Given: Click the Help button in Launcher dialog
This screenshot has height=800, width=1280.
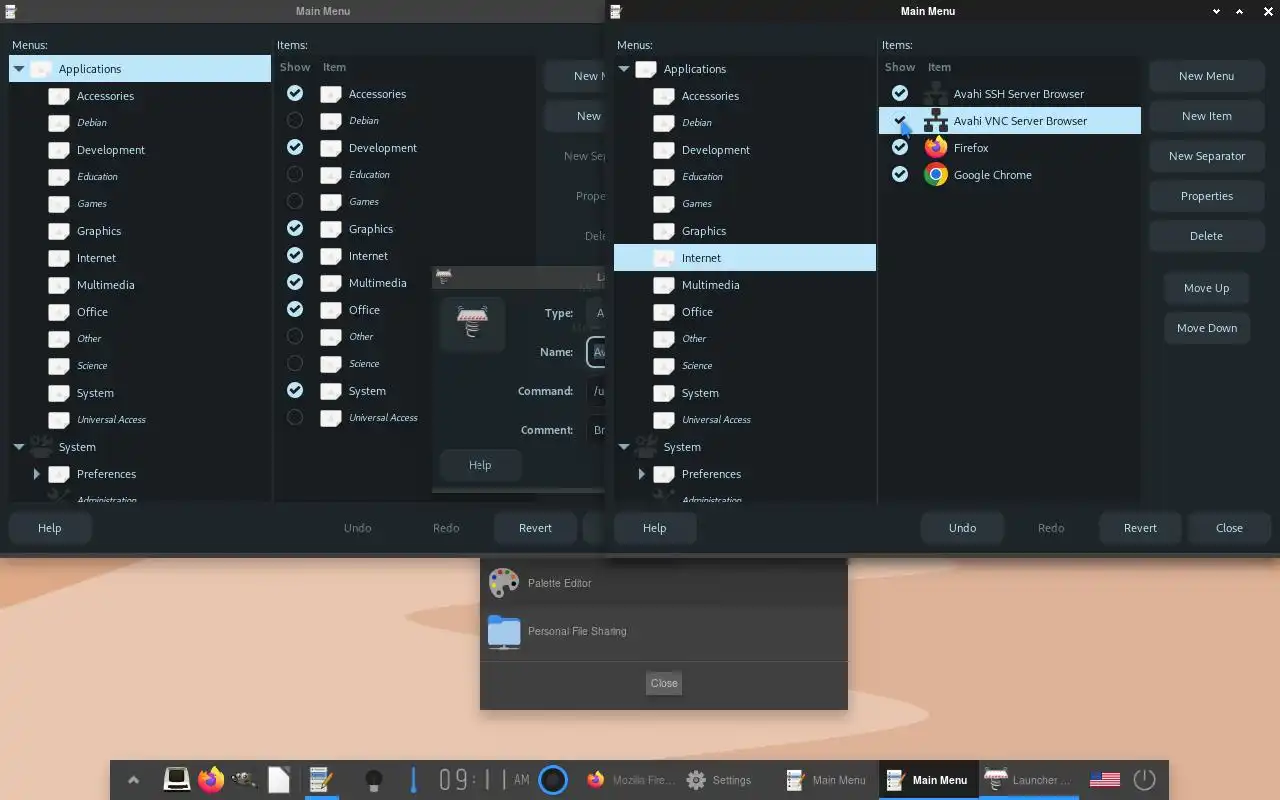Looking at the screenshot, I should click(x=480, y=465).
